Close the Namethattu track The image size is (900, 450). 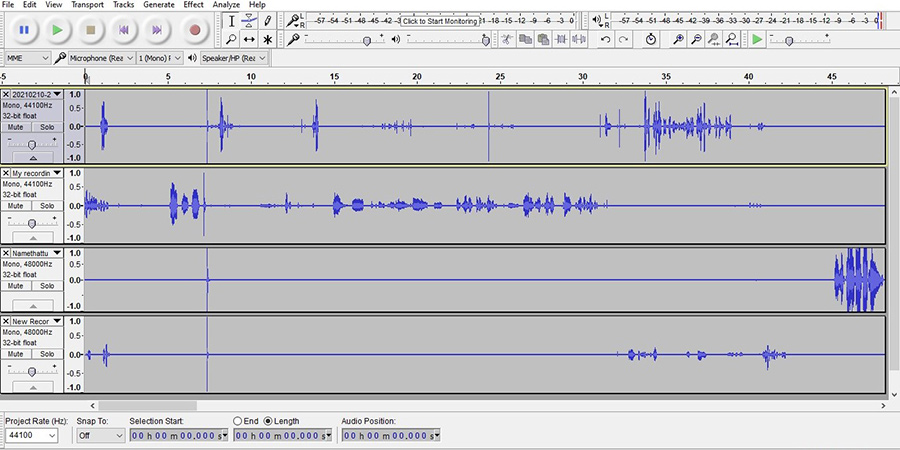tap(6, 253)
